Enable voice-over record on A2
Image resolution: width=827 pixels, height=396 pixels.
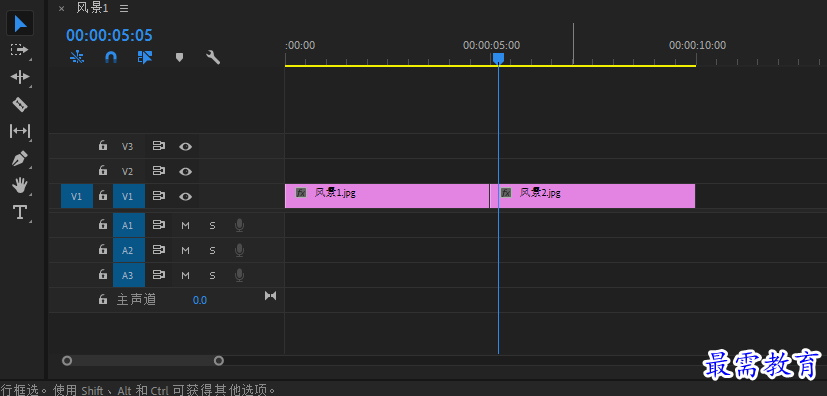tap(239, 250)
